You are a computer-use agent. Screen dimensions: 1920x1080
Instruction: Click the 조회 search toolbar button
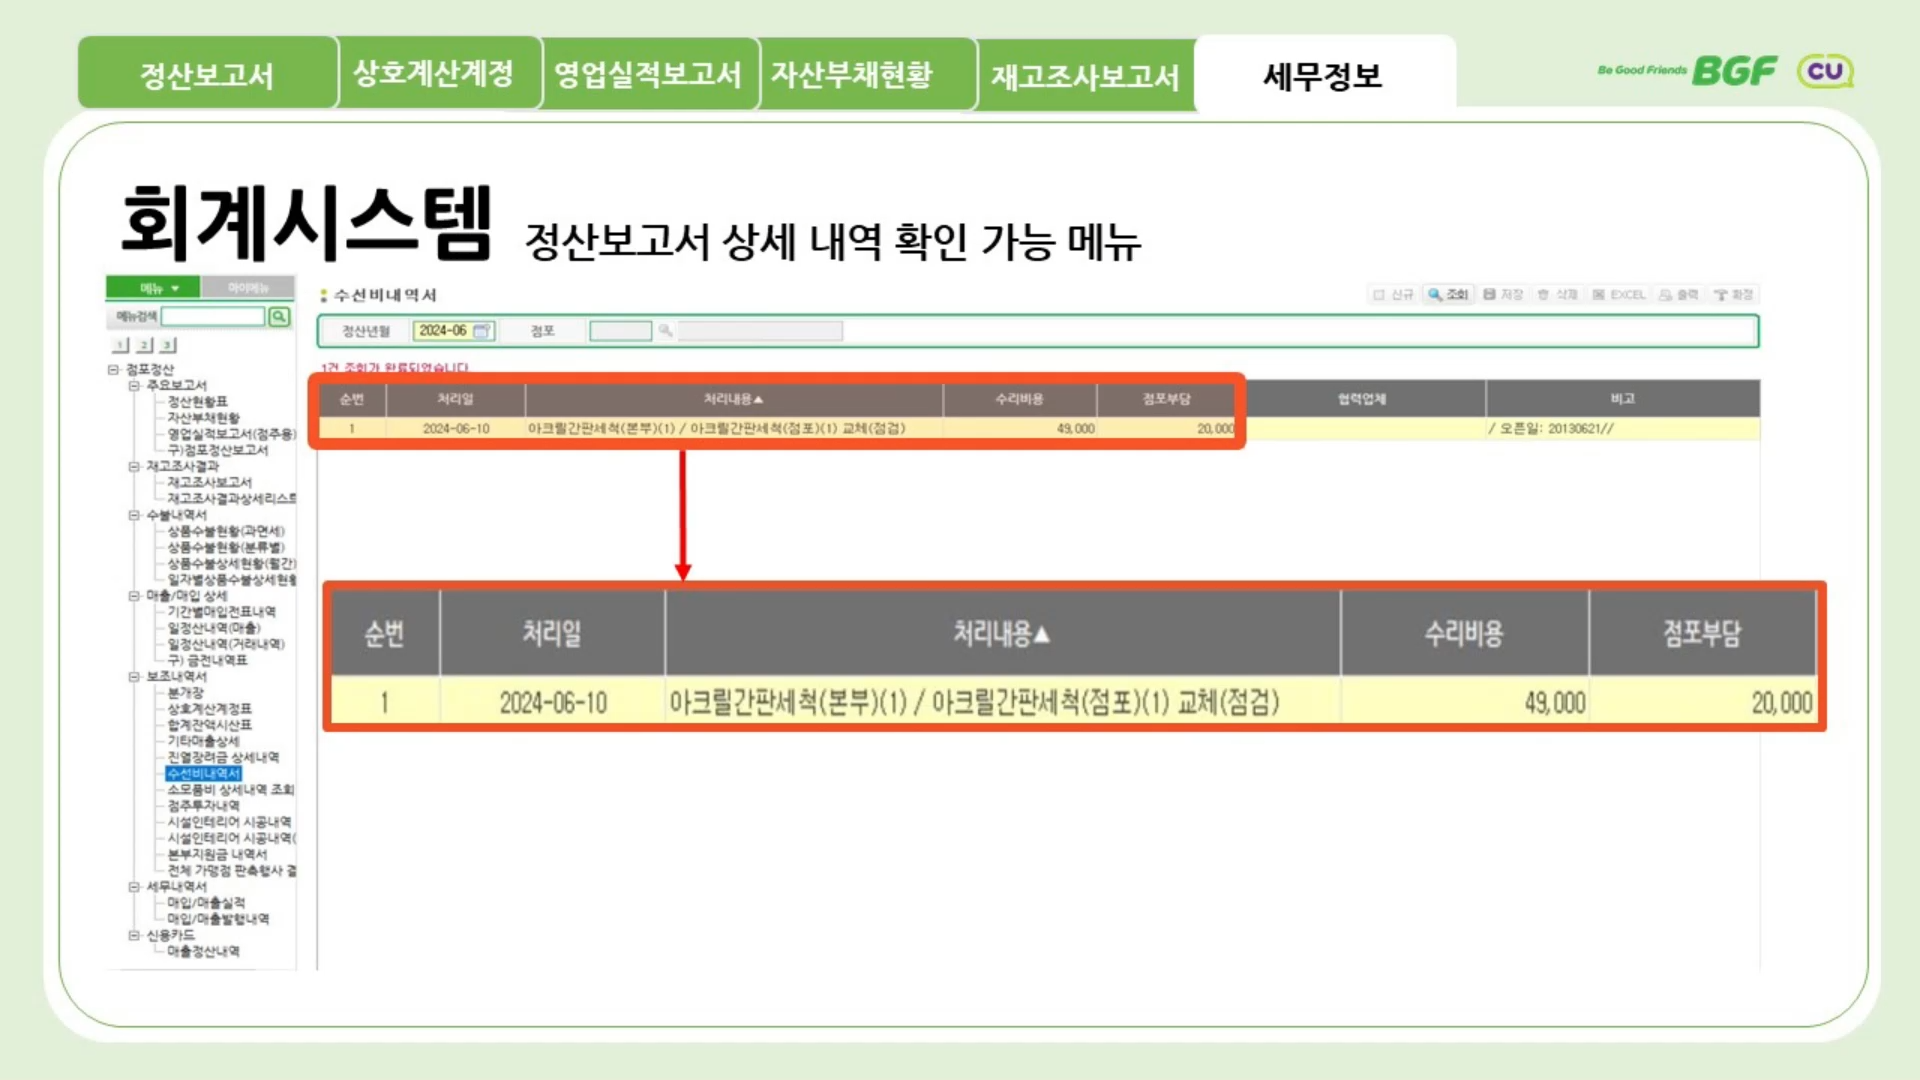pos(1448,294)
